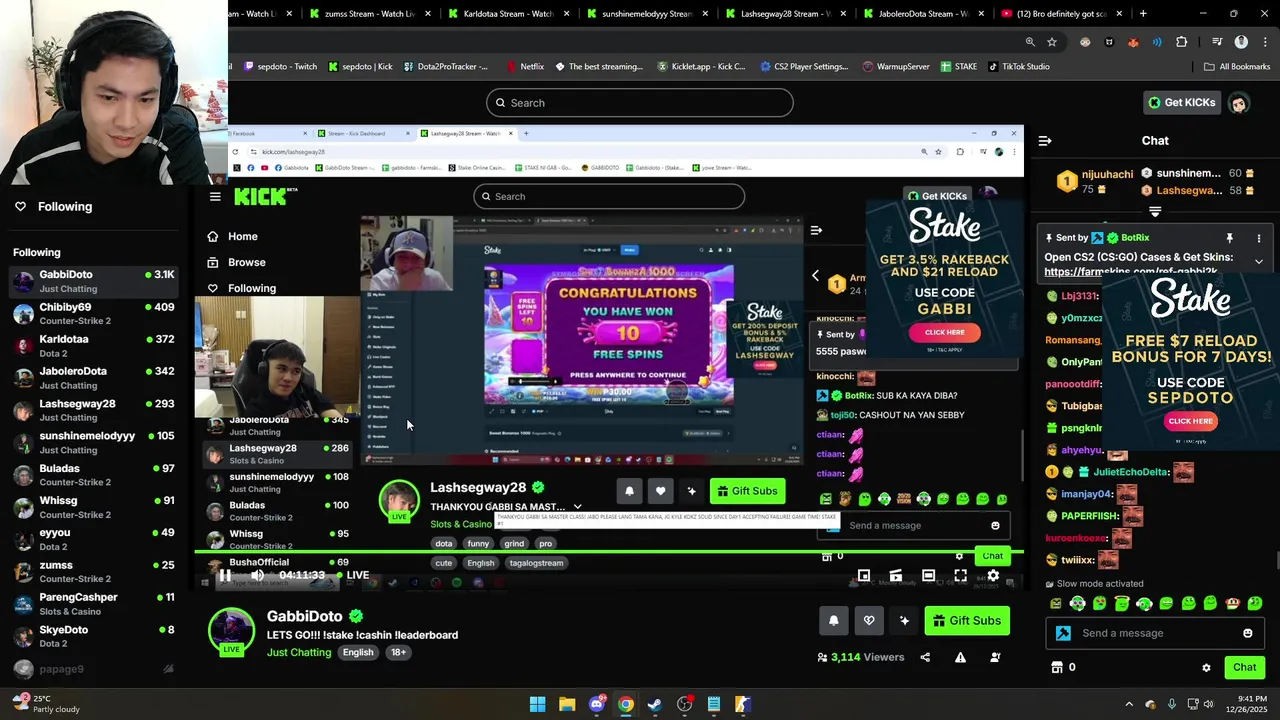The image size is (1280, 720).
Task: Open the GabbiDoto channel in the Following list
Action: coord(95,281)
